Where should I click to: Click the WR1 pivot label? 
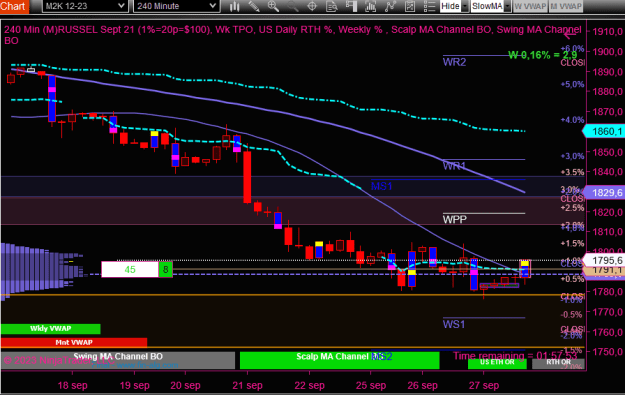pos(454,166)
